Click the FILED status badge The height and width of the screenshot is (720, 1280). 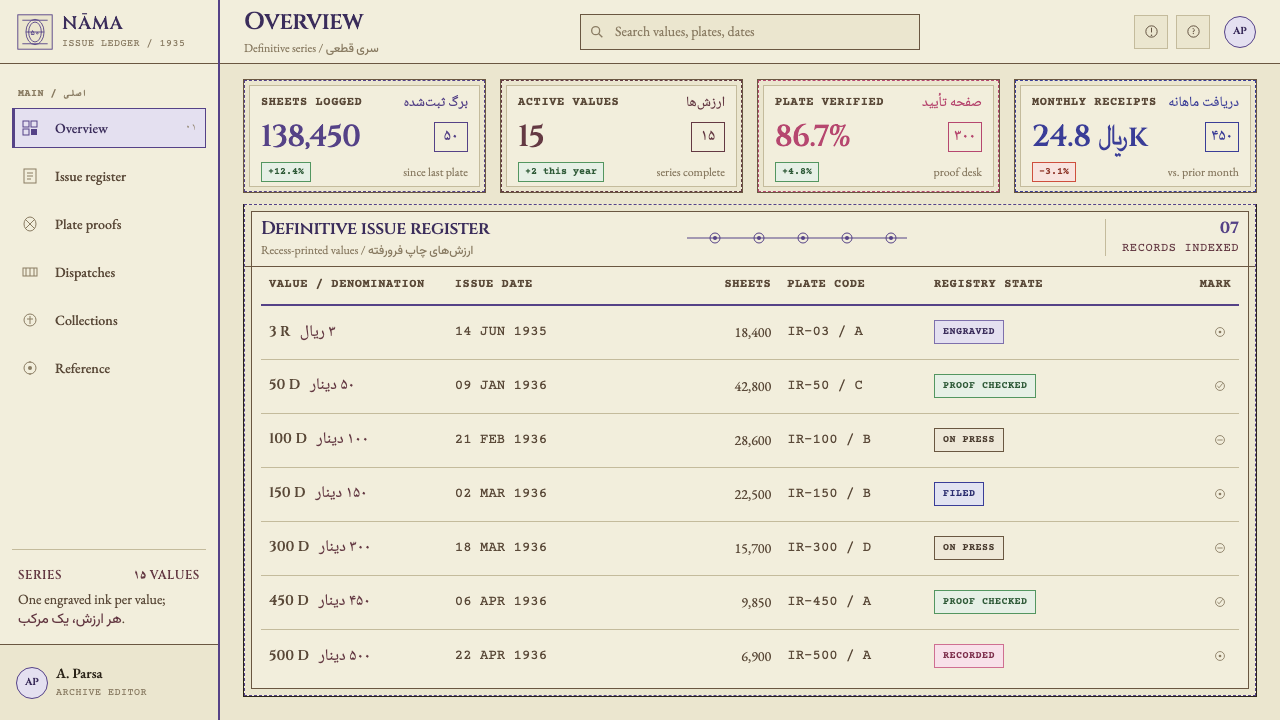(959, 494)
